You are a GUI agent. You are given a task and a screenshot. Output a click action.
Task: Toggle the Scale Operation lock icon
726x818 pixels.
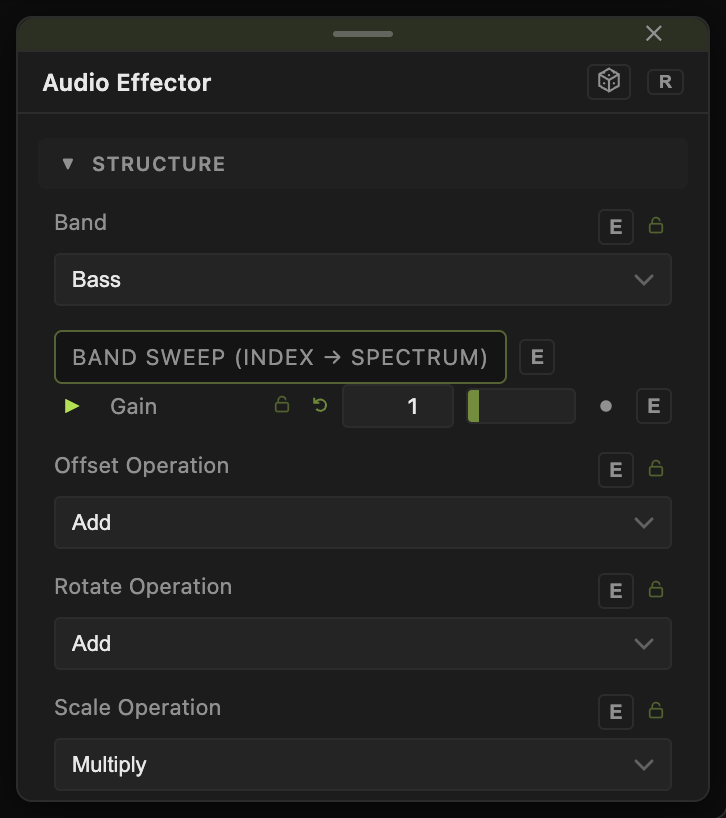click(656, 711)
